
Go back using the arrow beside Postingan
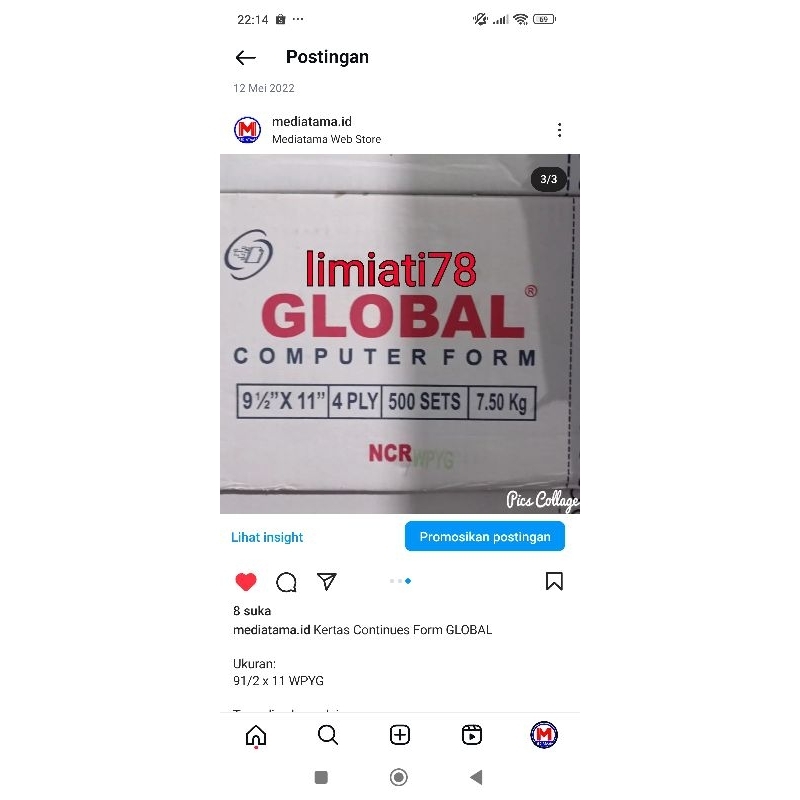245,58
